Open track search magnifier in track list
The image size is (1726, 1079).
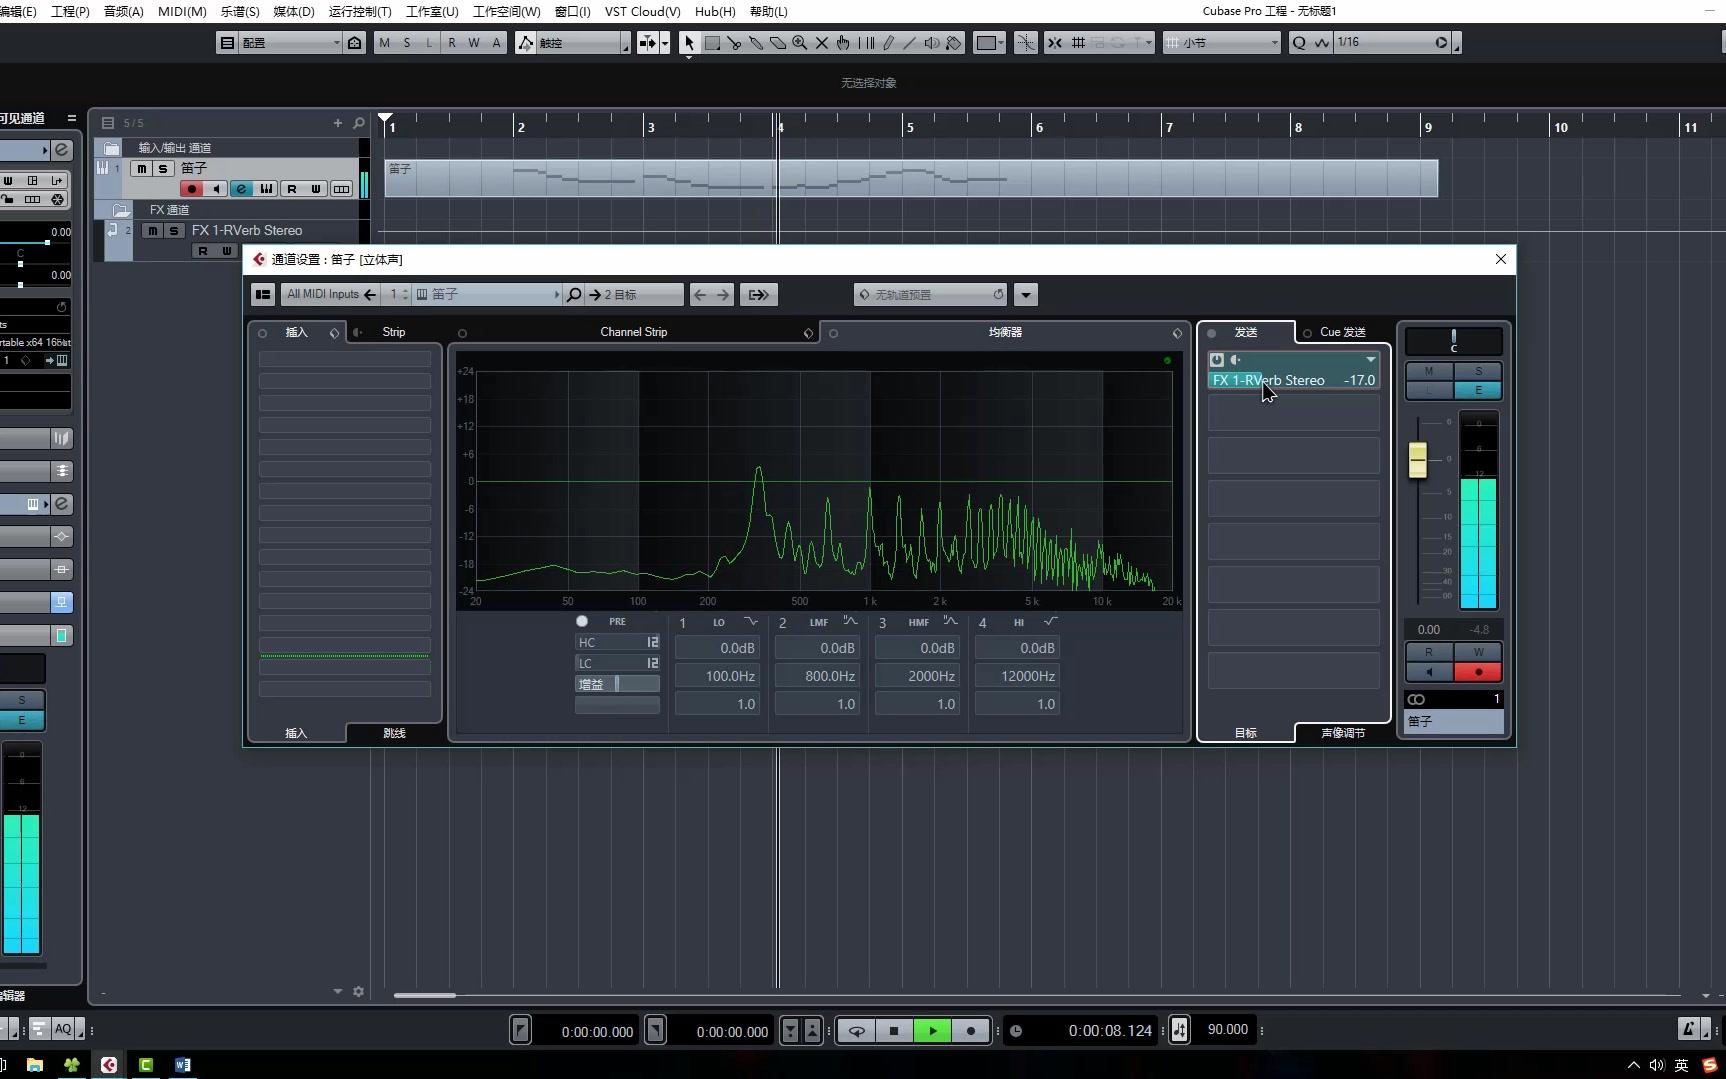tap(359, 123)
